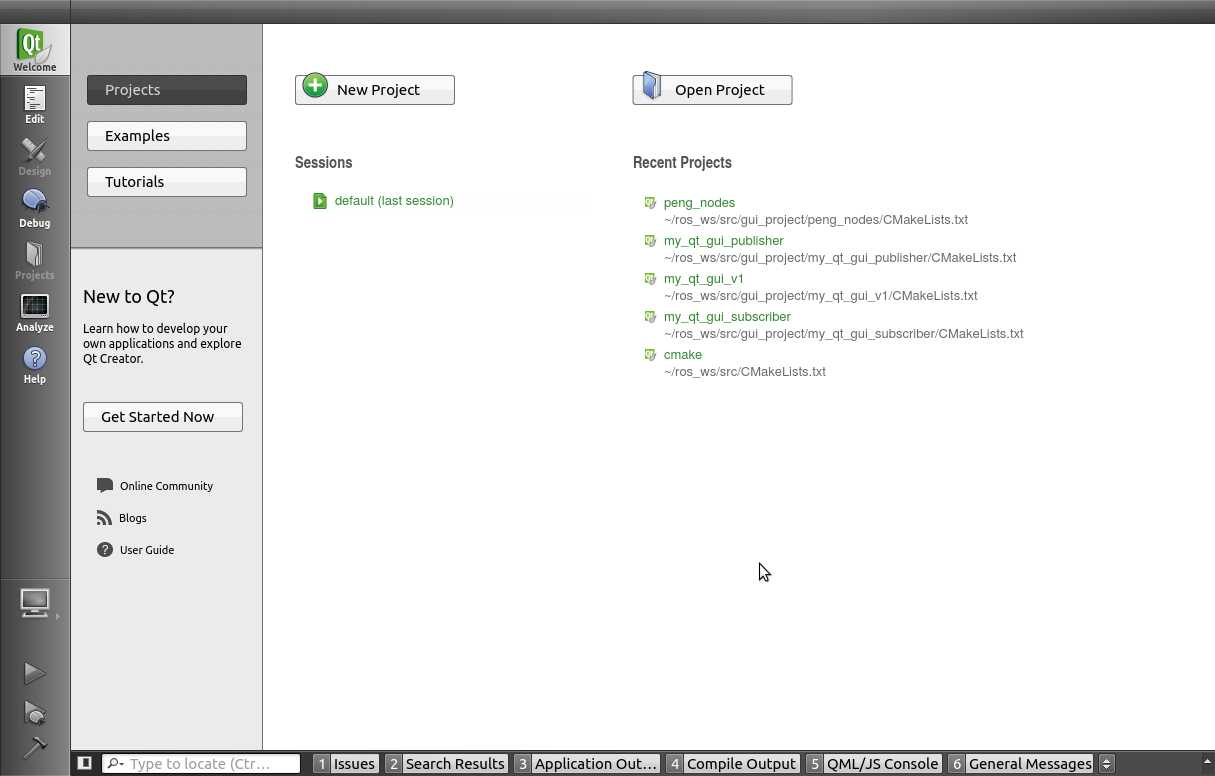Open recent project my_qt_gui_v1

pos(704,279)
